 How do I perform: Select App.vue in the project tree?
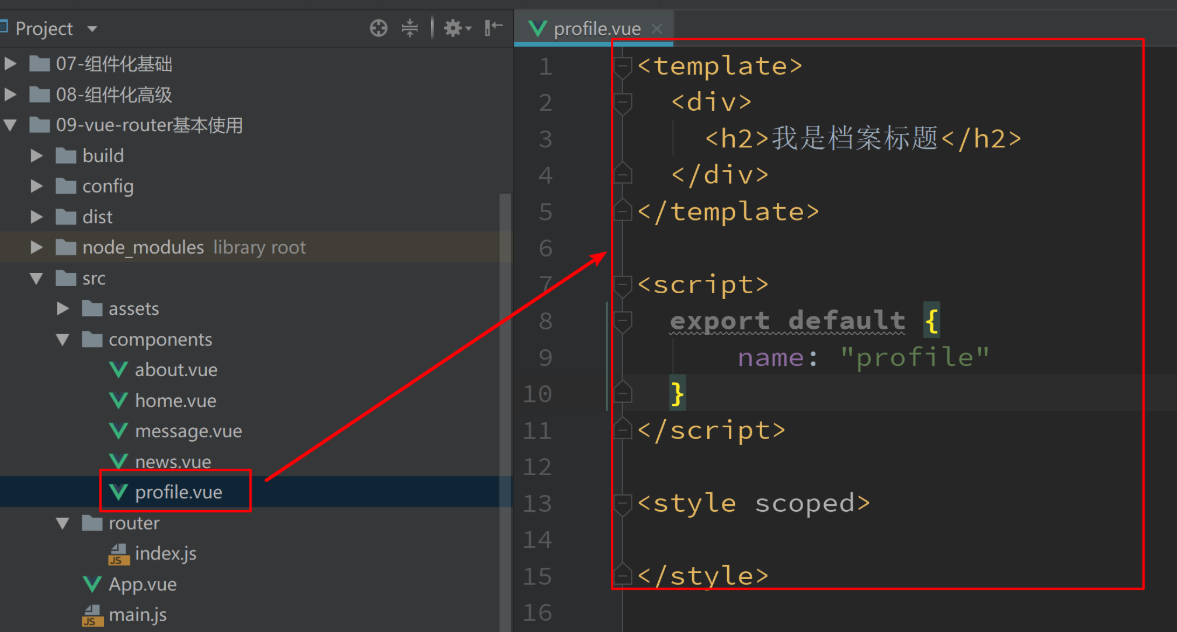(x=143, y=585)
